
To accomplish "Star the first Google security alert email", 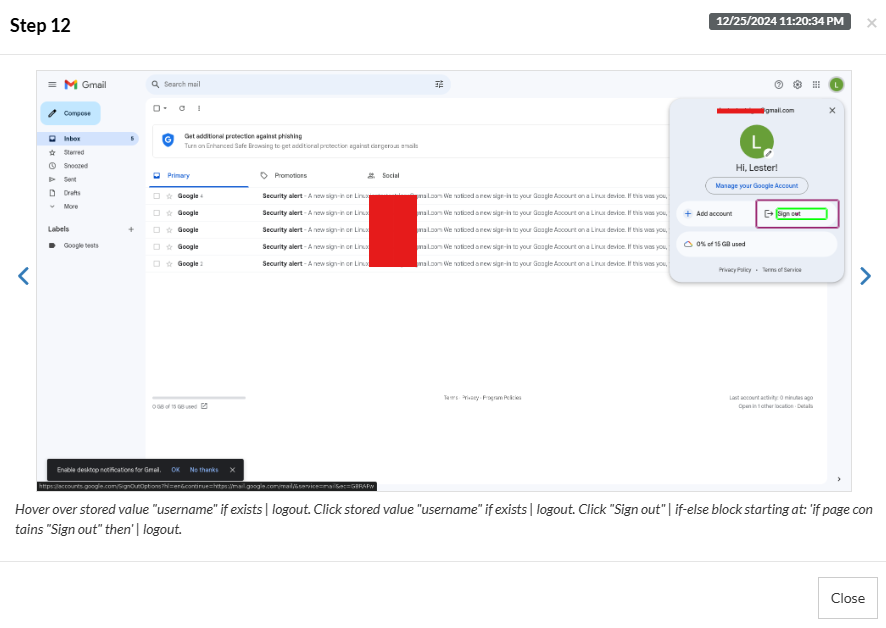I will click(x=169, y=197).
